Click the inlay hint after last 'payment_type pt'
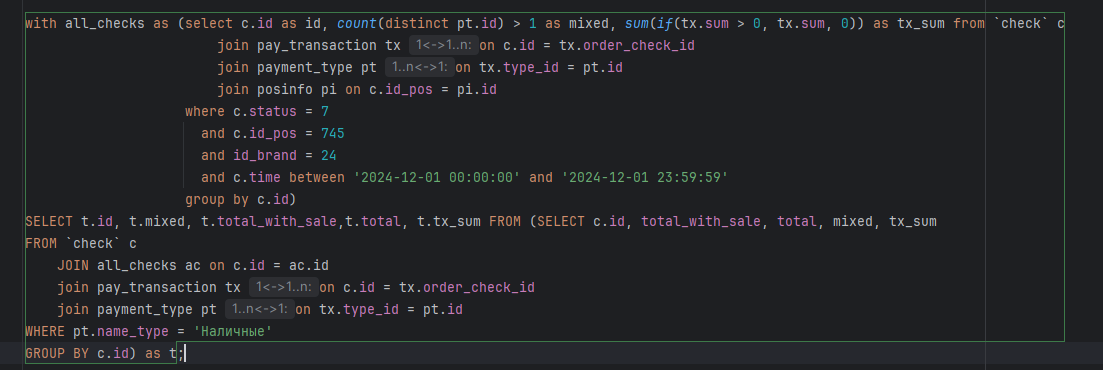Viewport: 1103px width, 370px height. click(x=259, y=309)
